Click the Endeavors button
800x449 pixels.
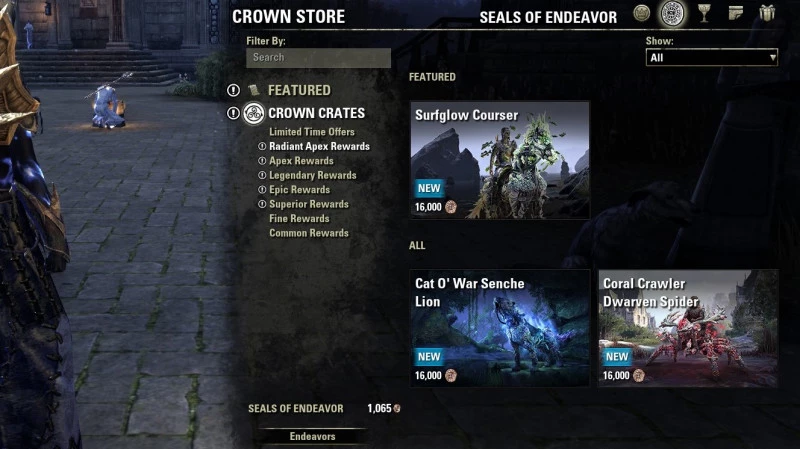[312, 436]
